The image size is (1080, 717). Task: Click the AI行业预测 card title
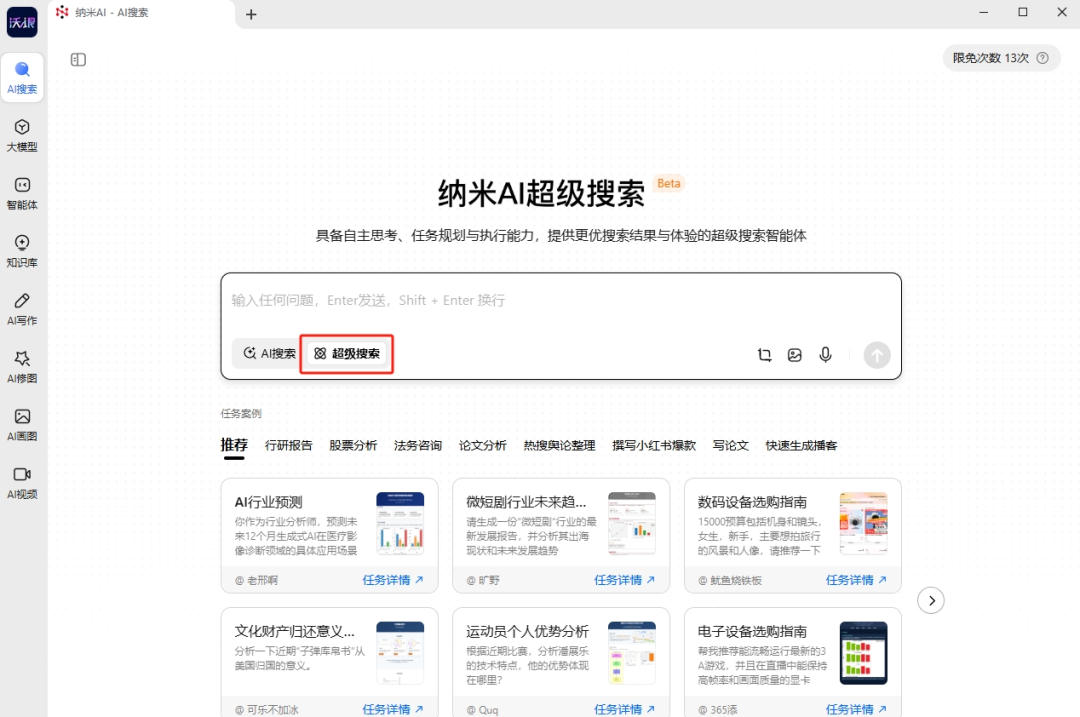[x=269, y=502]
